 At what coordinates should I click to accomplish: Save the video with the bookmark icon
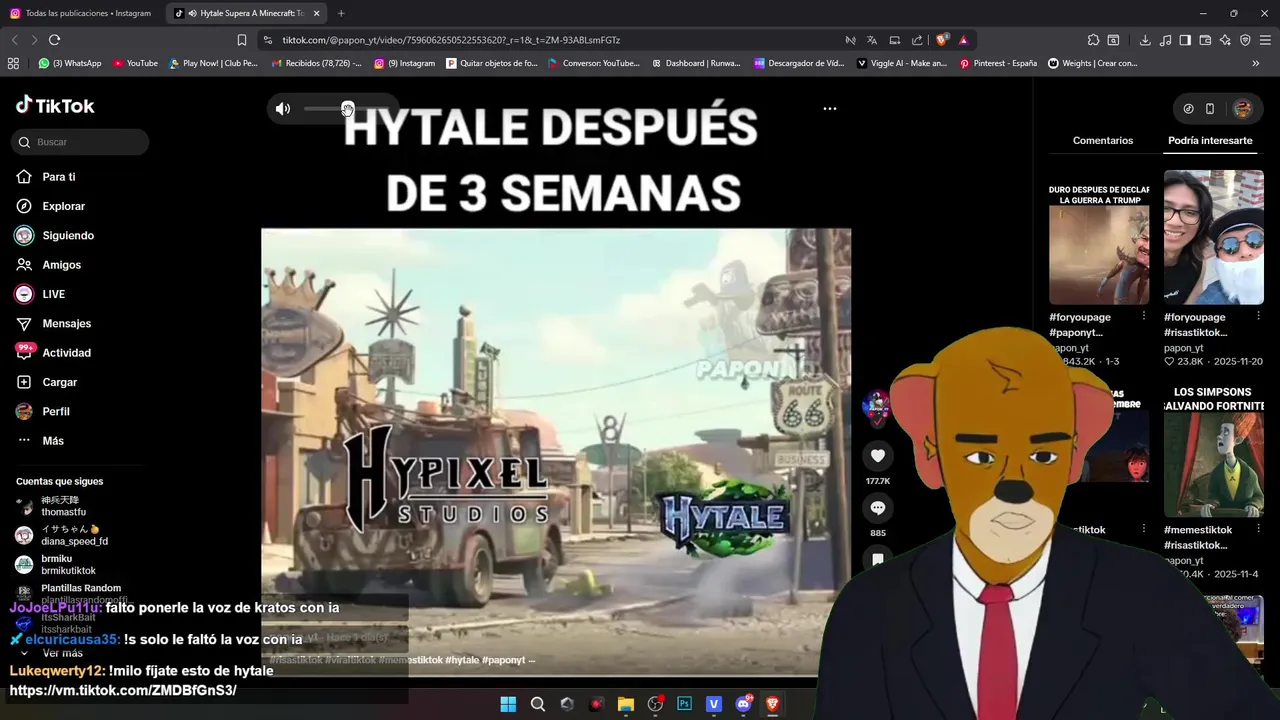(877, 559)
